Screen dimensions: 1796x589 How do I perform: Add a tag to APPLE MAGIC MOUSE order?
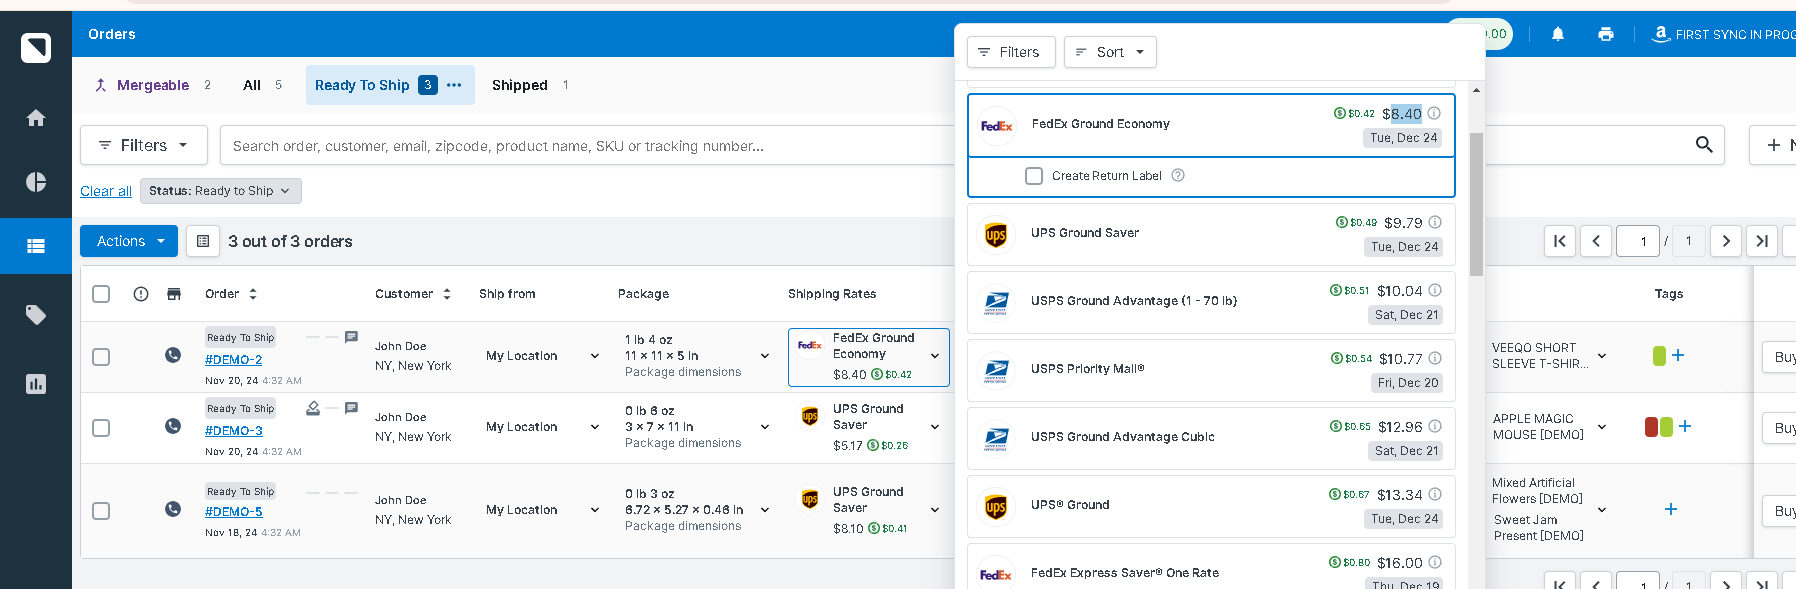(x=1685, y=426)
